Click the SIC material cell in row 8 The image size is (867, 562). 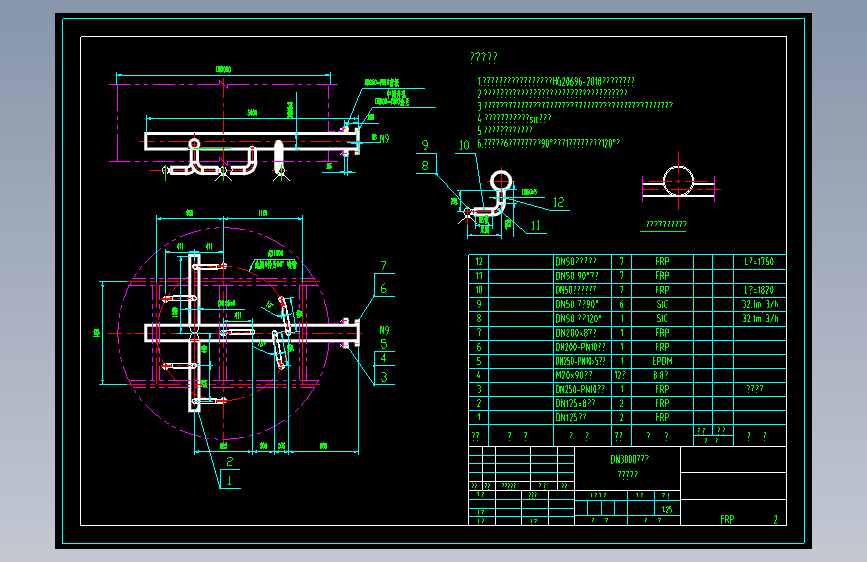(x=662, y=319)
